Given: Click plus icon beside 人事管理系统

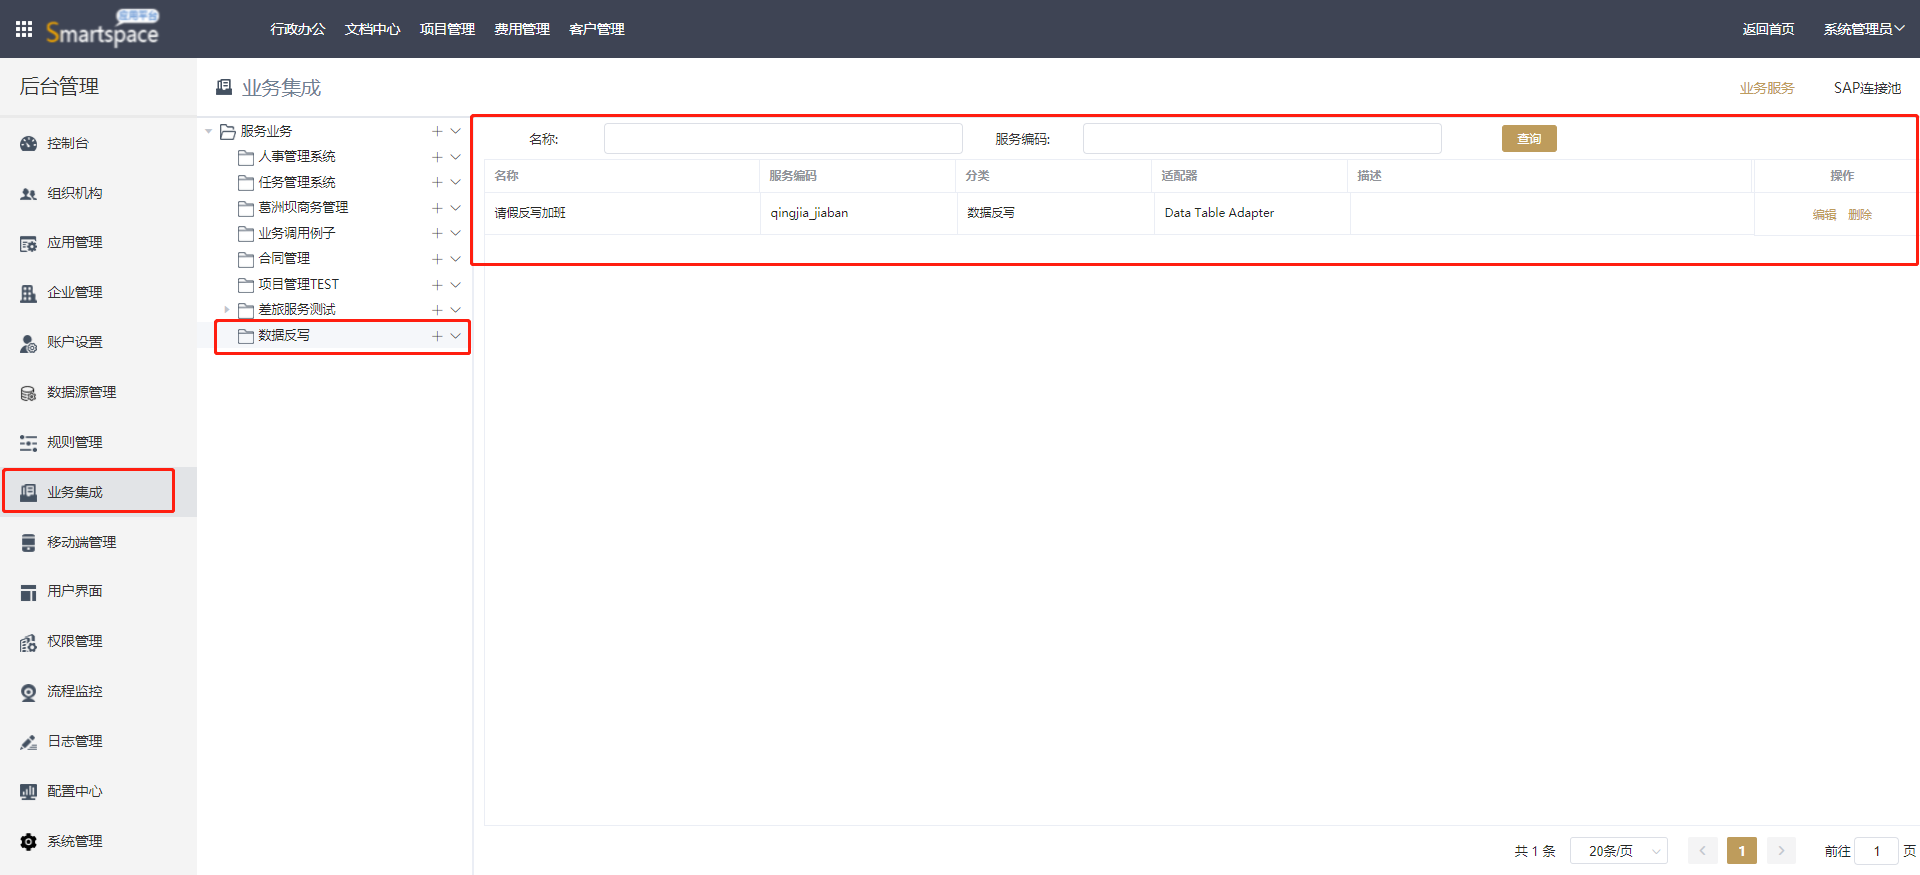Looking at the screenshot, I should coord(437,157).
